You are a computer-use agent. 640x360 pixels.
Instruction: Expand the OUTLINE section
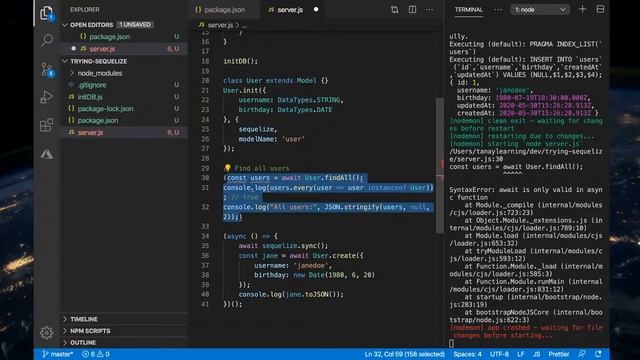[83, 342]
